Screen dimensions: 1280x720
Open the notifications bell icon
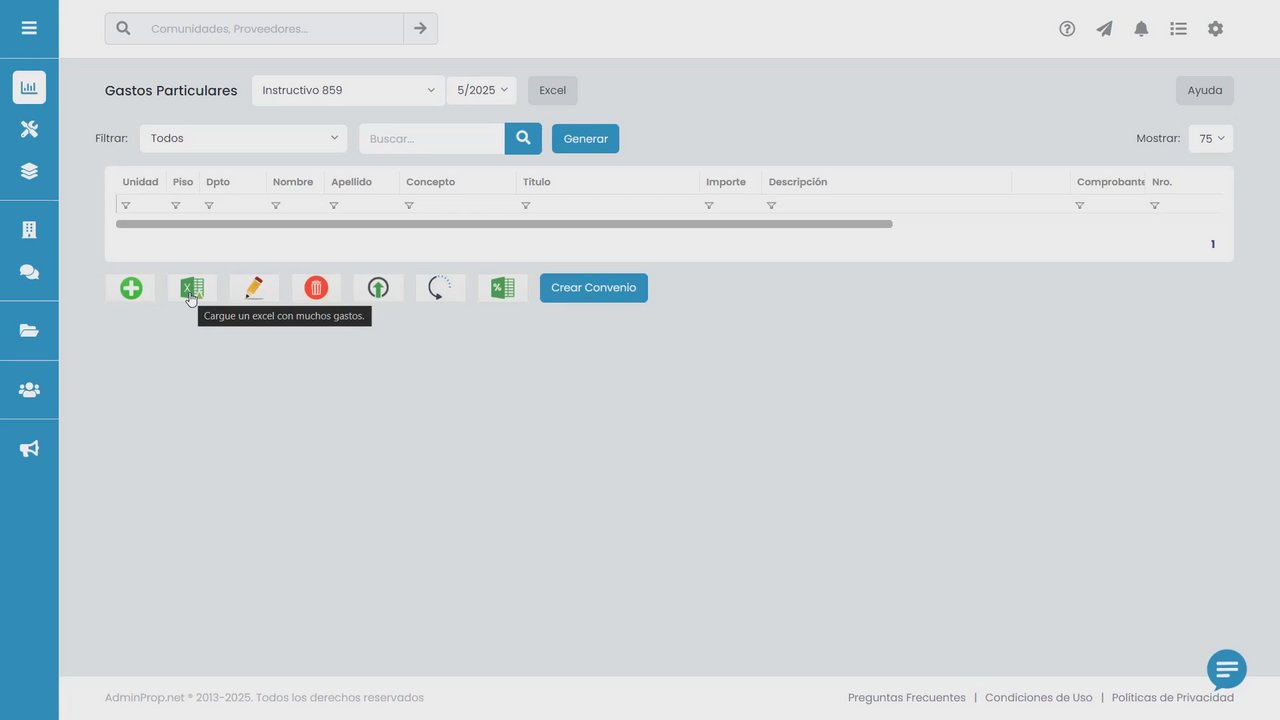[x=1141, y=29]
